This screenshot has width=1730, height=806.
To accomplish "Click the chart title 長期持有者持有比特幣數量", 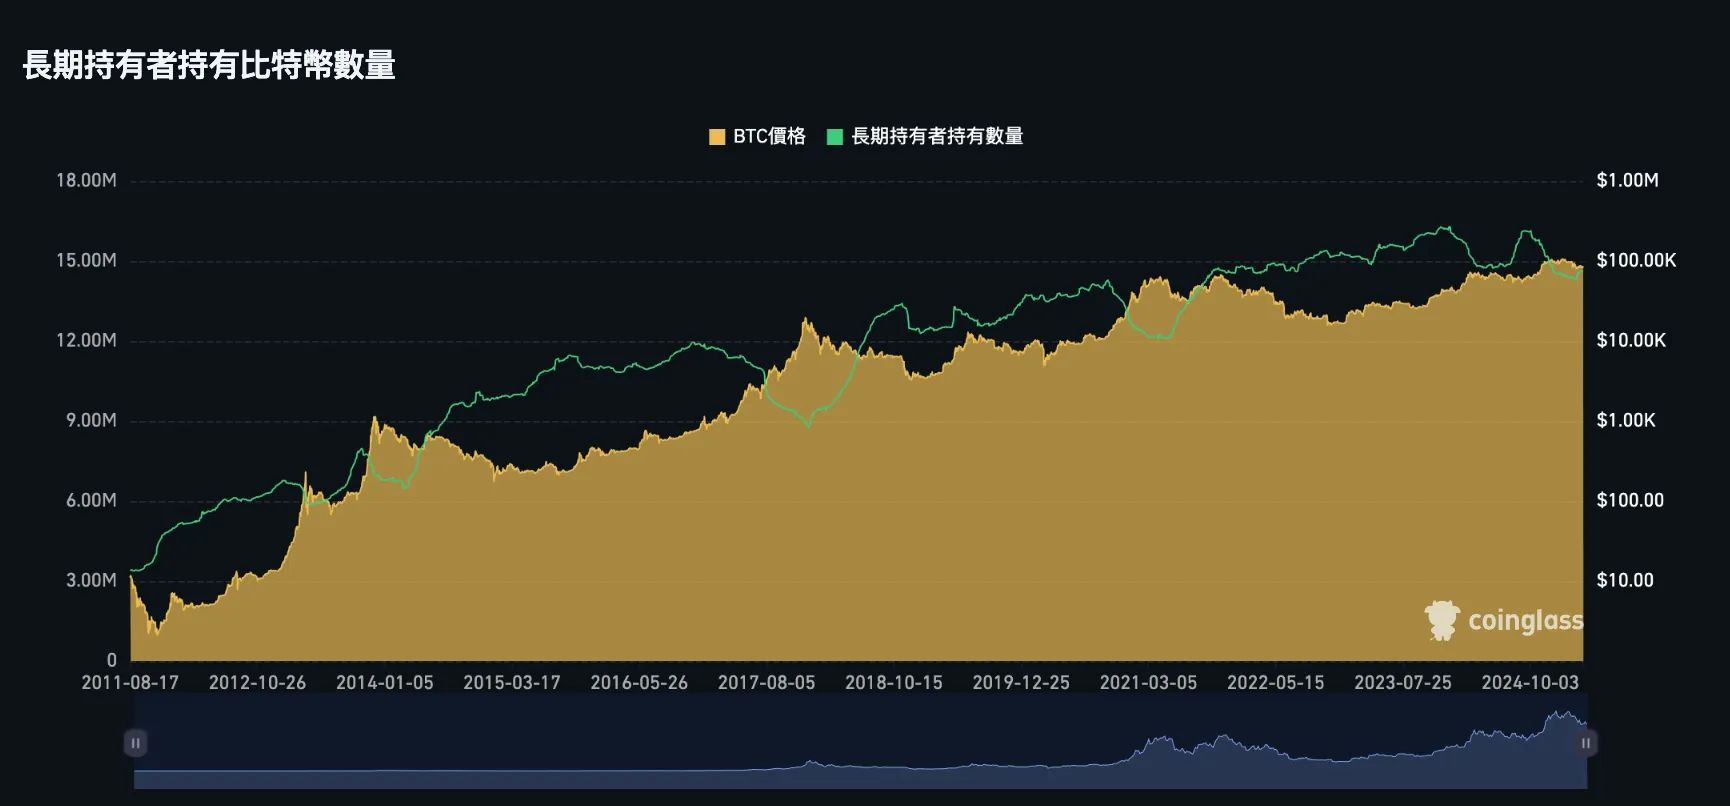I will 209,65.
